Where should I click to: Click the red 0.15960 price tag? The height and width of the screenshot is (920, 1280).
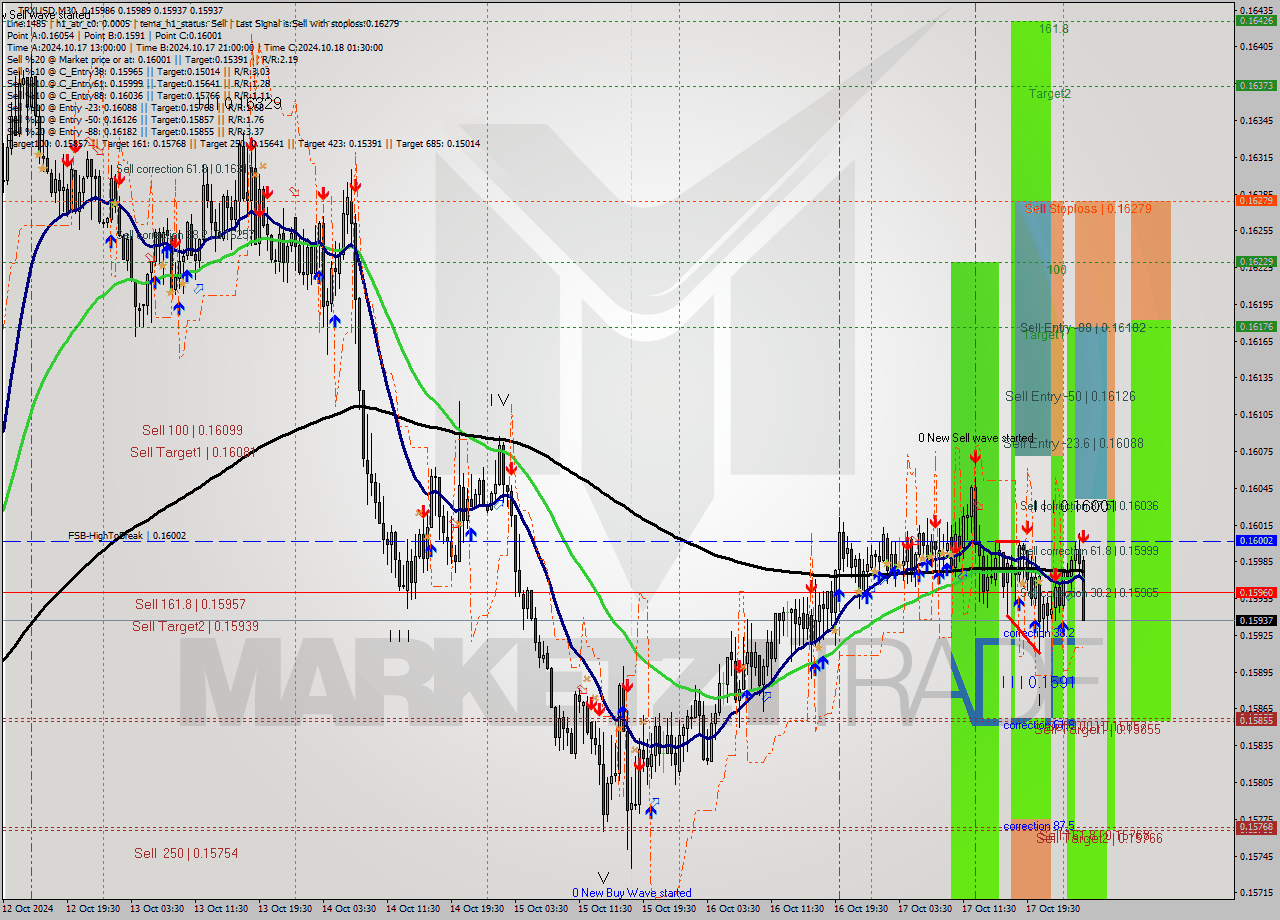tap(1255, 592)
